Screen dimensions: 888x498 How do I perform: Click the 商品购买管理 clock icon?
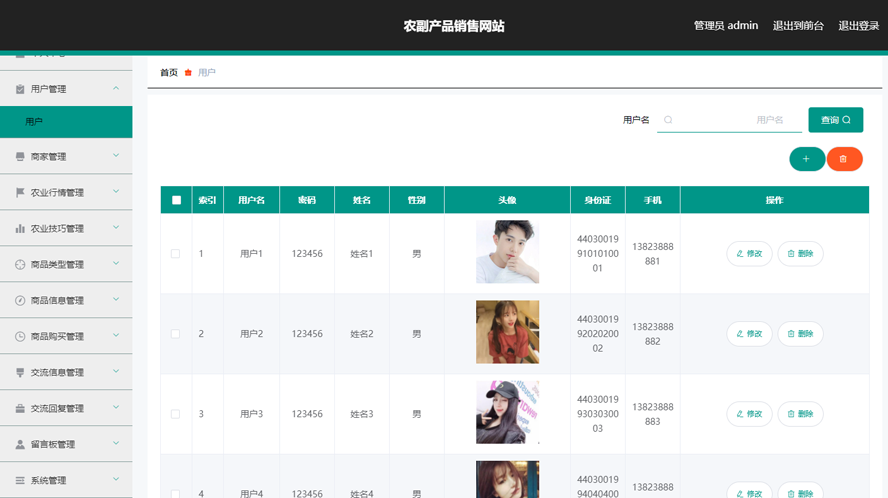(x=20, y=337)
